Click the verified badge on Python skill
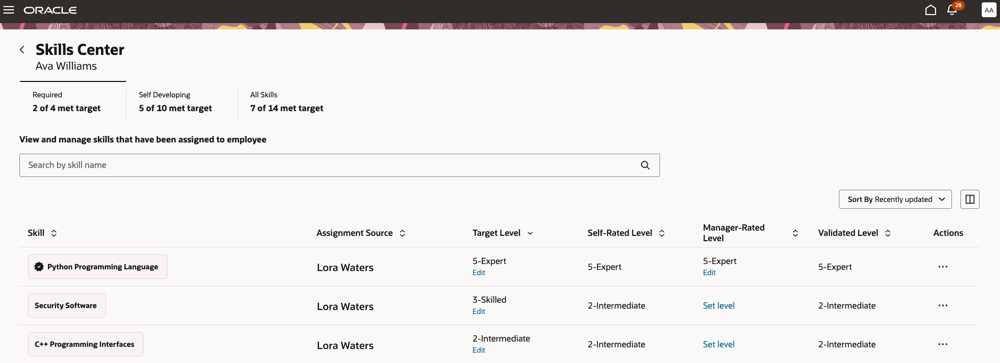1000x363 pixels. [x=38, y=267]
